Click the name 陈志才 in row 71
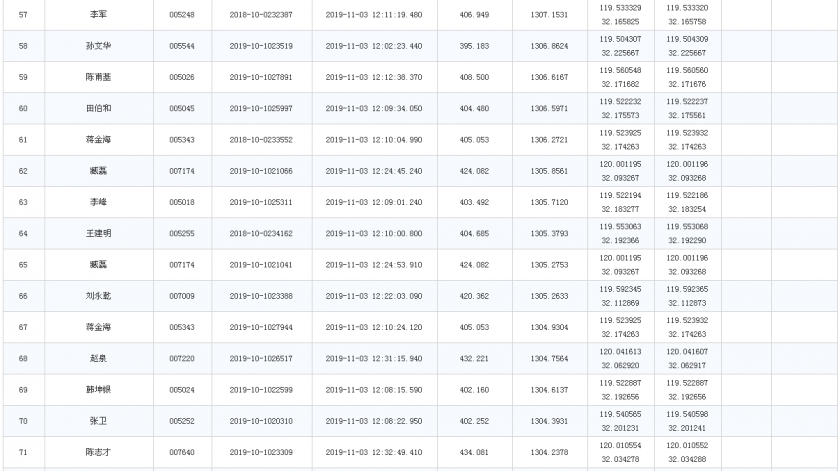This screenshot has height=471, width=840. [x=99, y=452]
